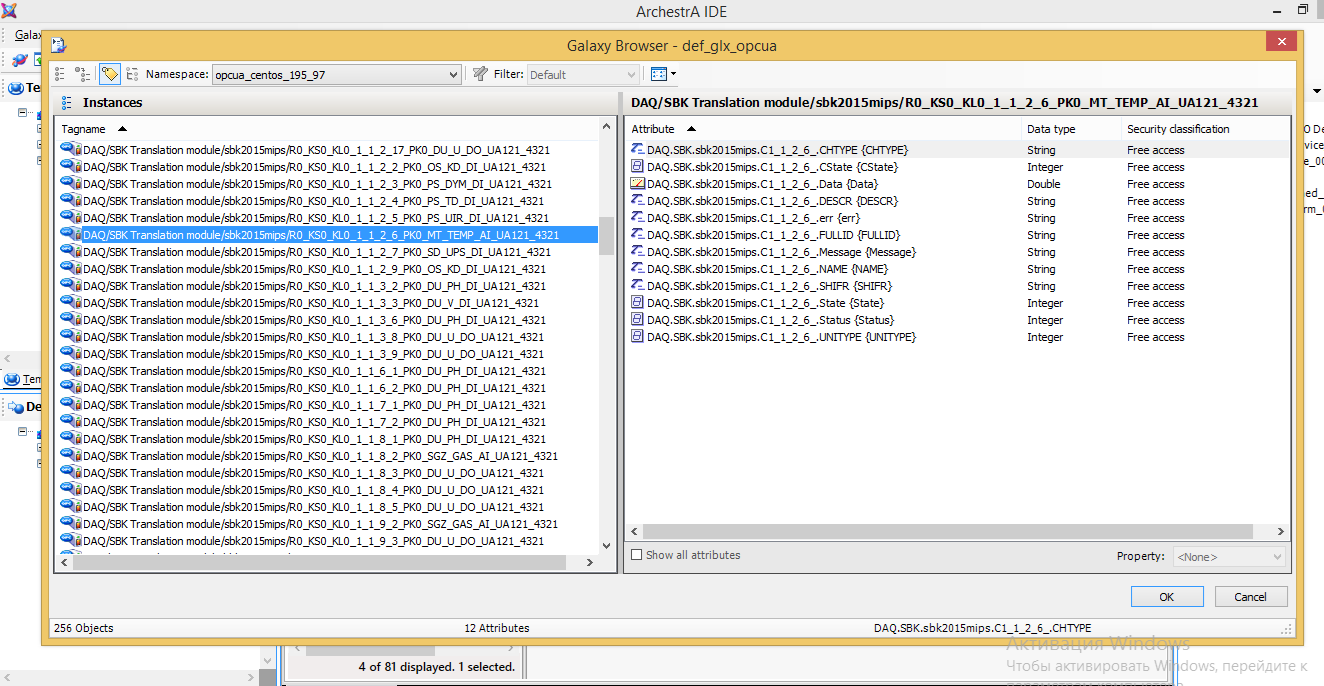Screen dimensions: 1324x686
Task: Open the Namespace dropdown
Action: pos(452,75)
